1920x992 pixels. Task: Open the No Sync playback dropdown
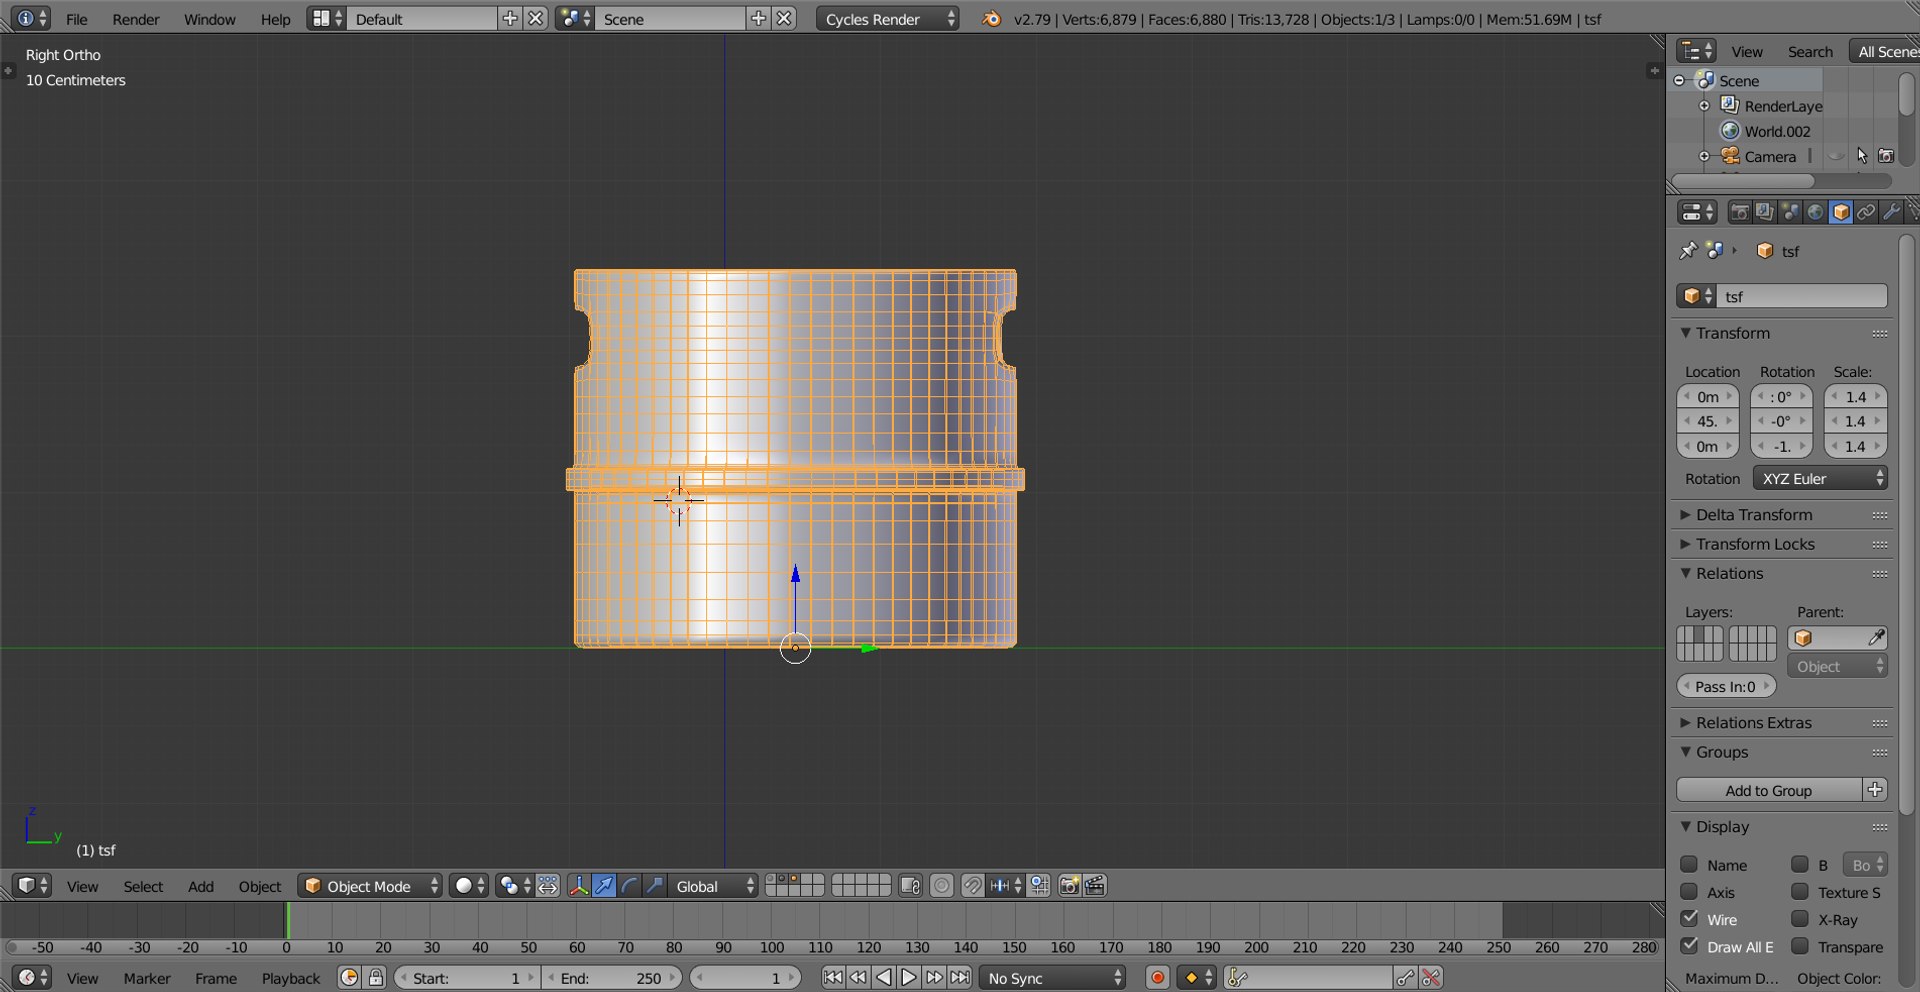point(1053,978)
